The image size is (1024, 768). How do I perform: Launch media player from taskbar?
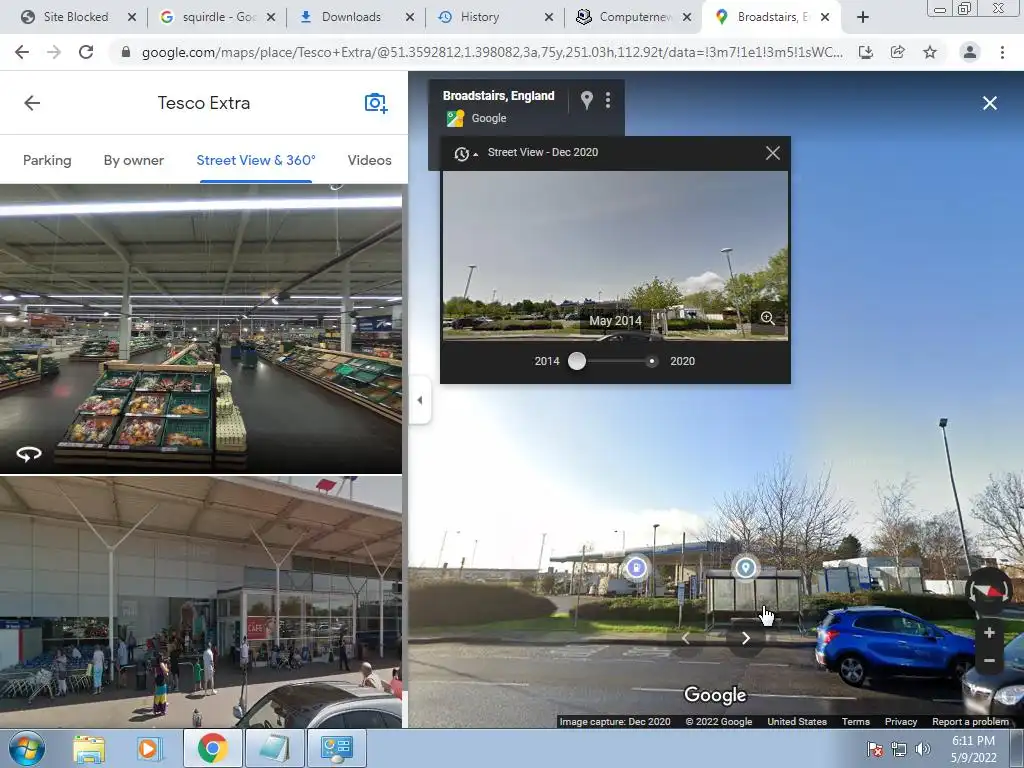point(148,748)
